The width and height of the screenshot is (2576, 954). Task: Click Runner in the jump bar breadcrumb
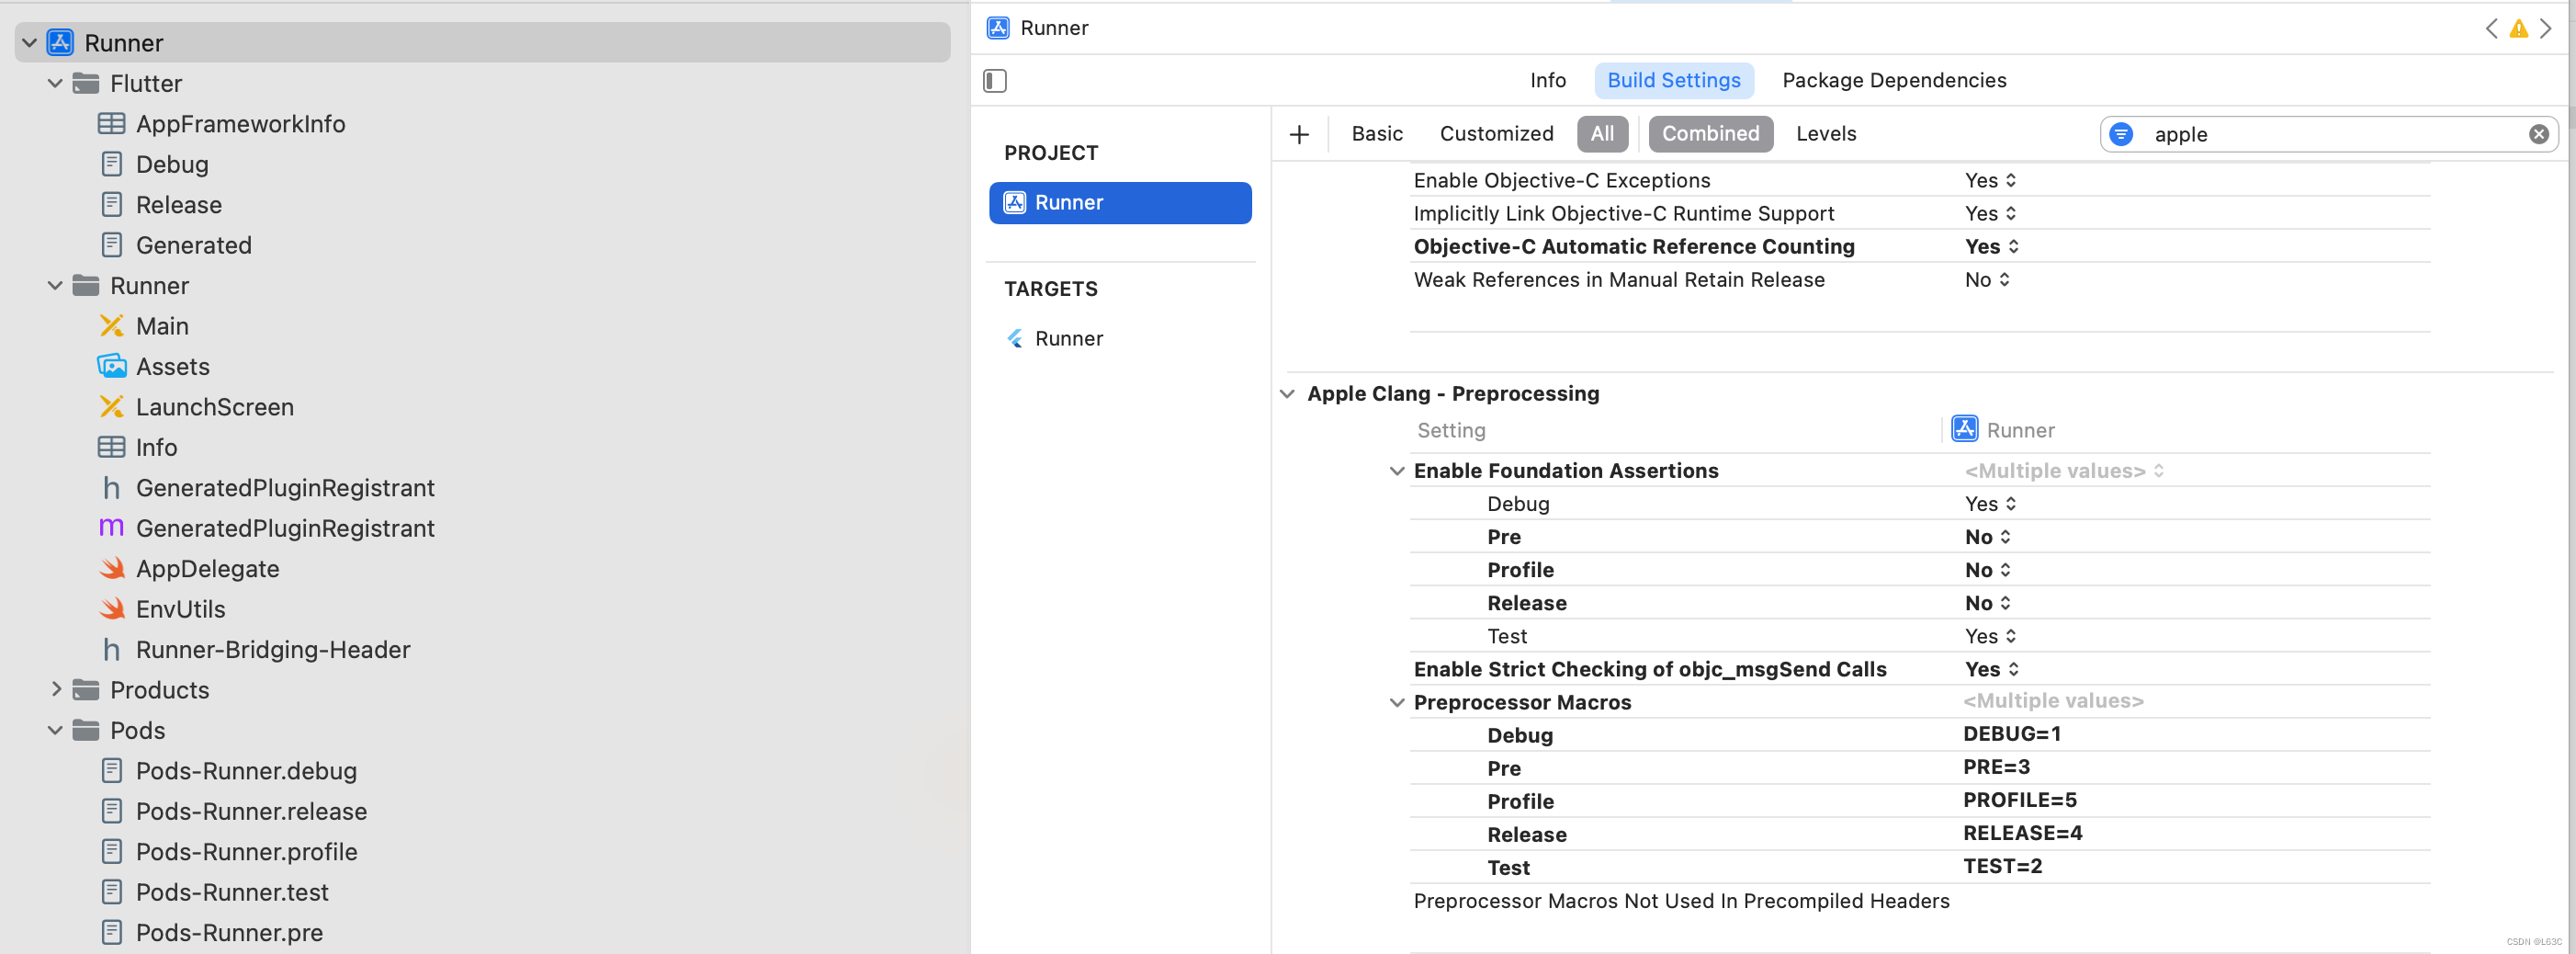pos(1054,28)
